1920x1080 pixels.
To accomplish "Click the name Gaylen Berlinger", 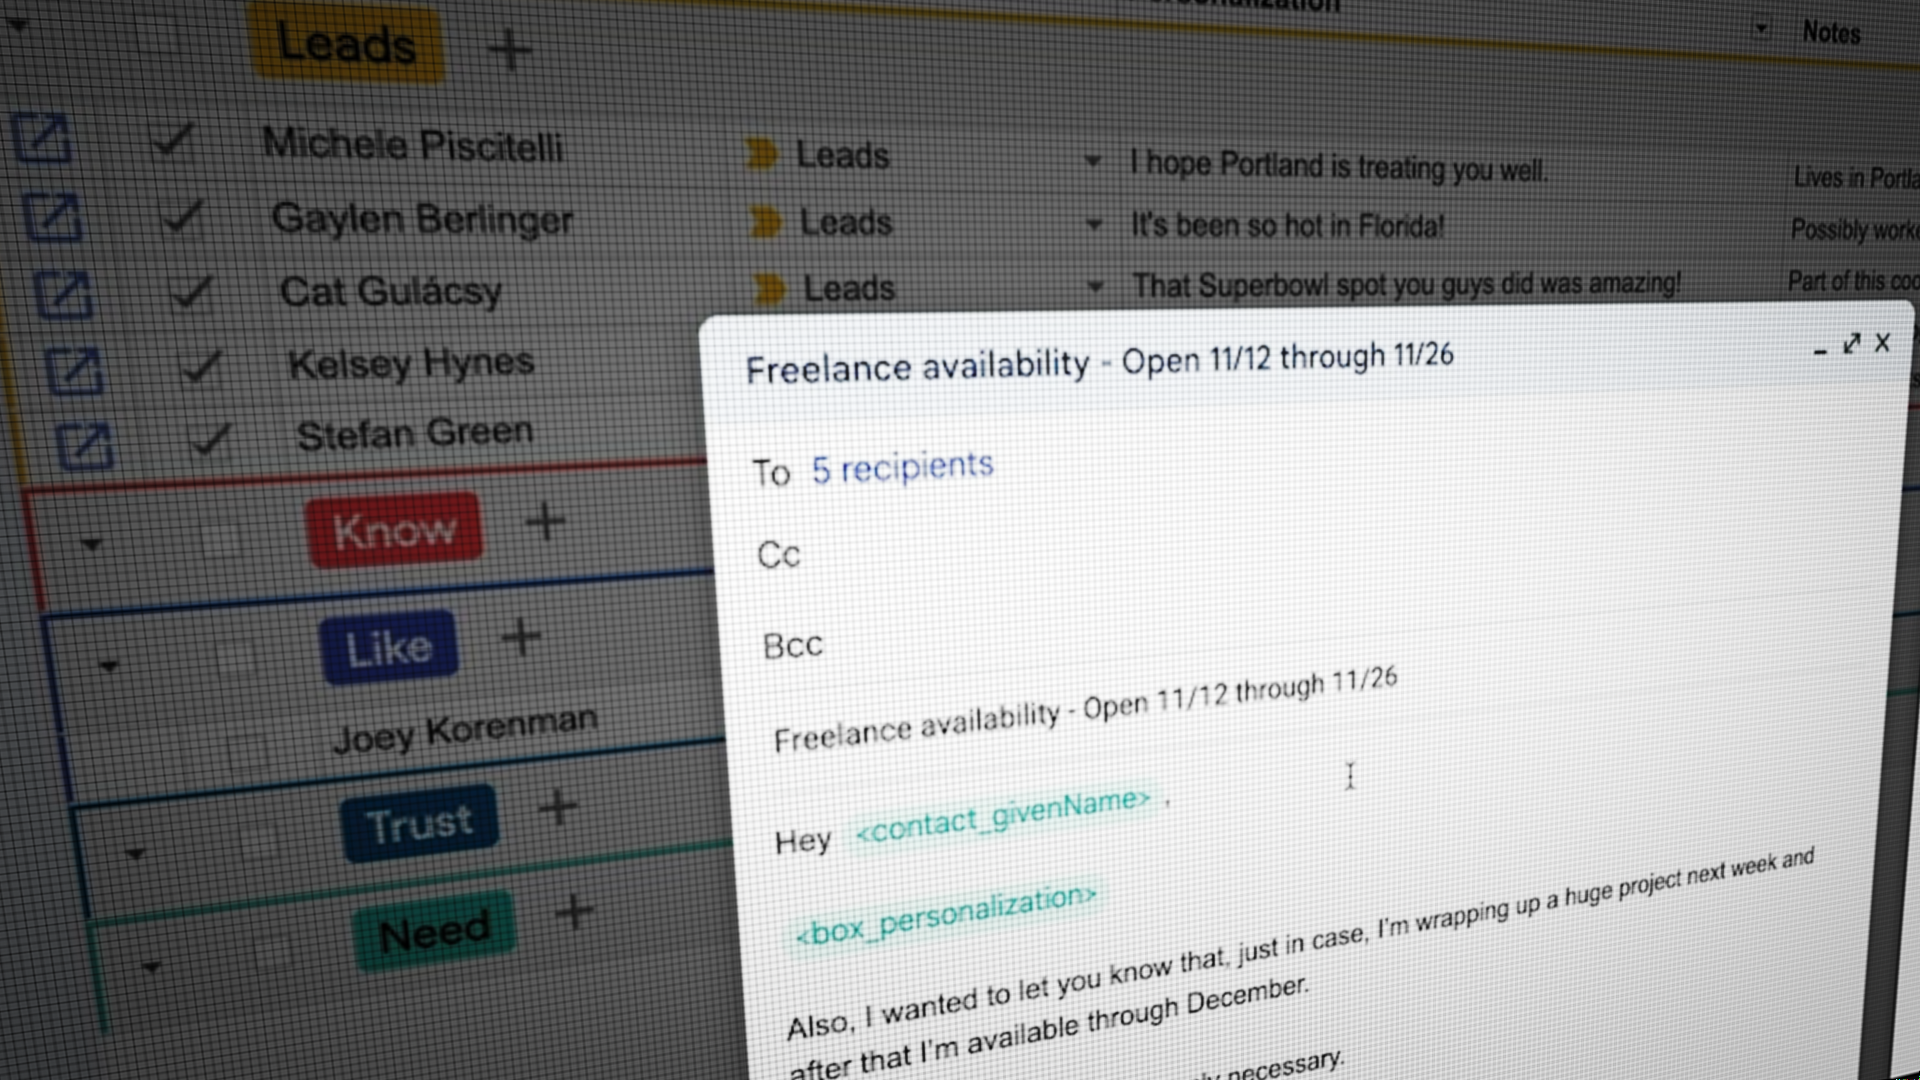I will tap(423, 219).
